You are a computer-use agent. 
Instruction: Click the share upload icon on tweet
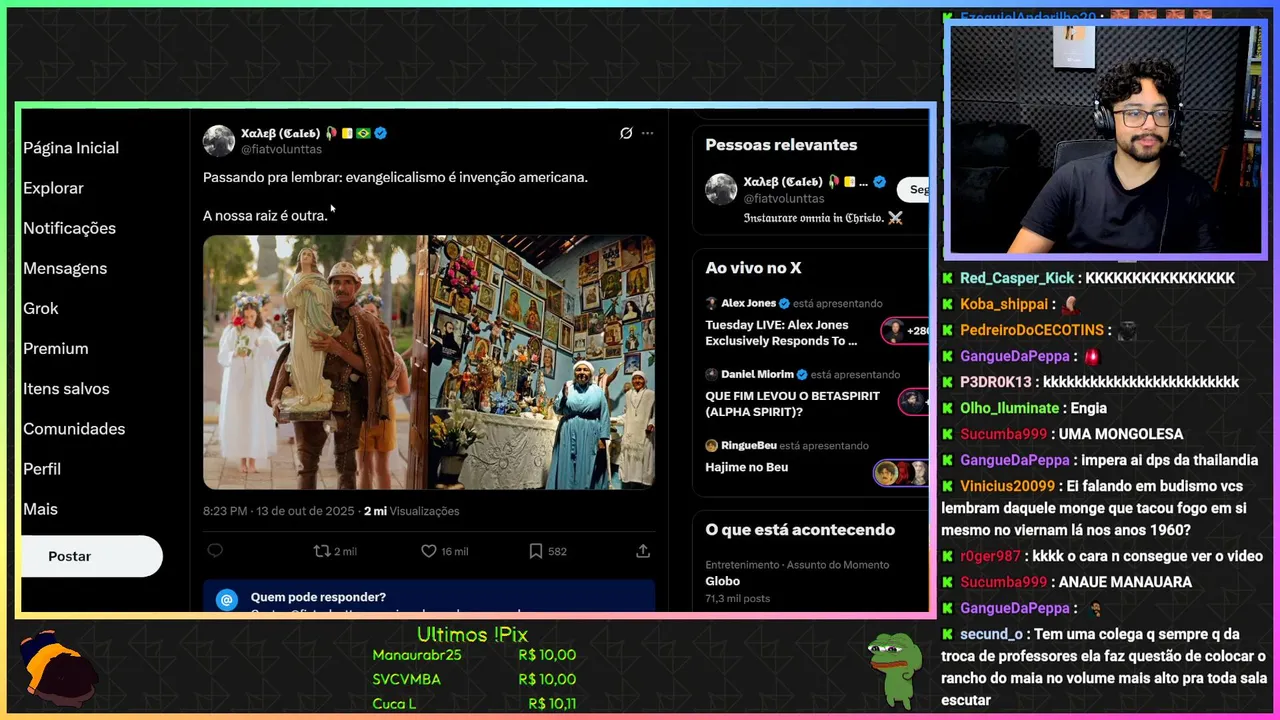643,551
